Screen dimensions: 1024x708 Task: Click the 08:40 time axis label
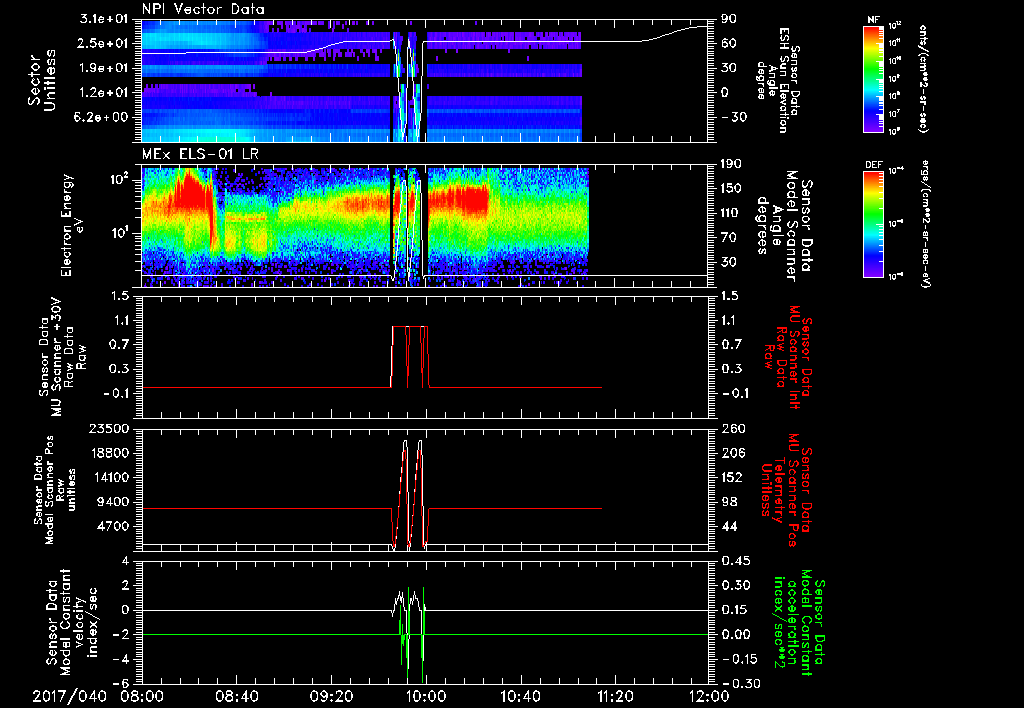pos(236,696)
